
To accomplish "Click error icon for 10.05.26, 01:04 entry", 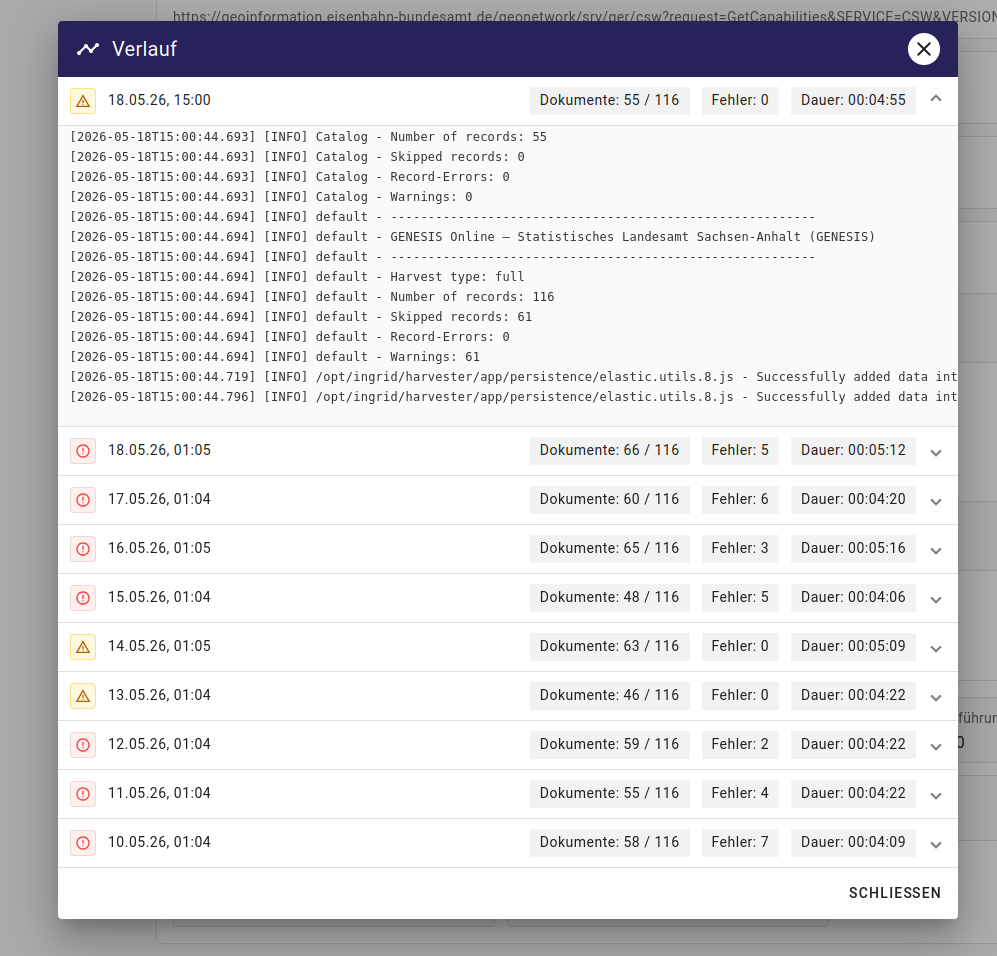I will click(x=83, y=843).
